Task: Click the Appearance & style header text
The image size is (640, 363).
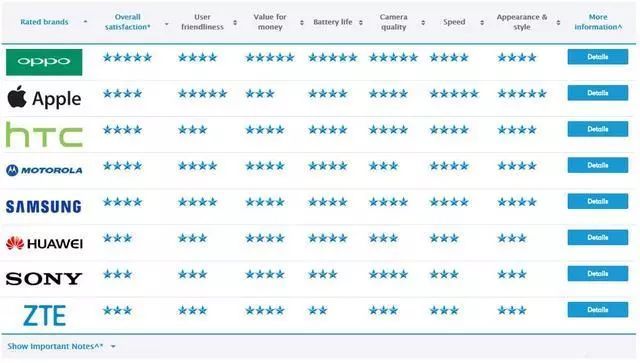Action: (522, 22)
